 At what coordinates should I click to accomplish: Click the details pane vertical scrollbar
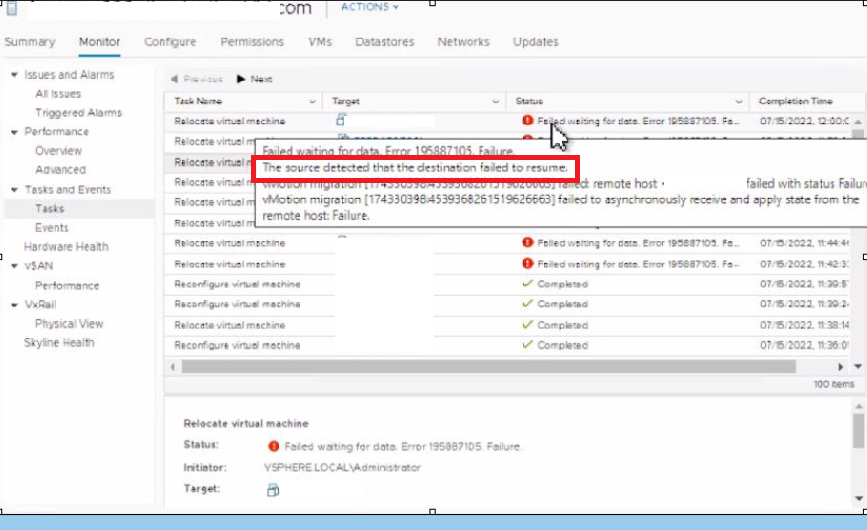click(x=858, y=430)
